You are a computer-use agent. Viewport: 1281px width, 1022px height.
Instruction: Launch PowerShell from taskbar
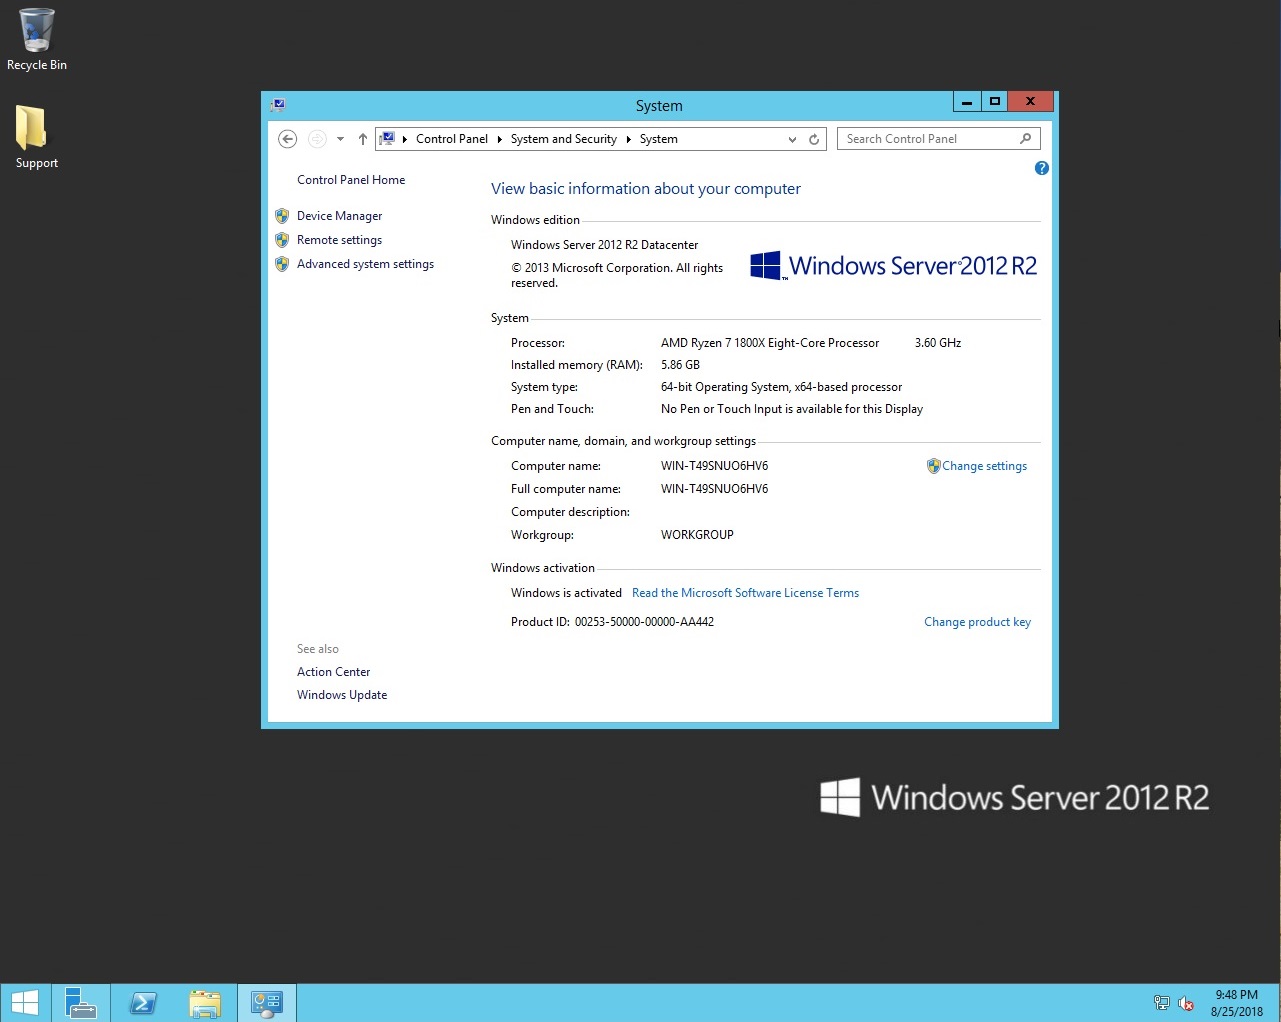click(x=143, y=1003)
